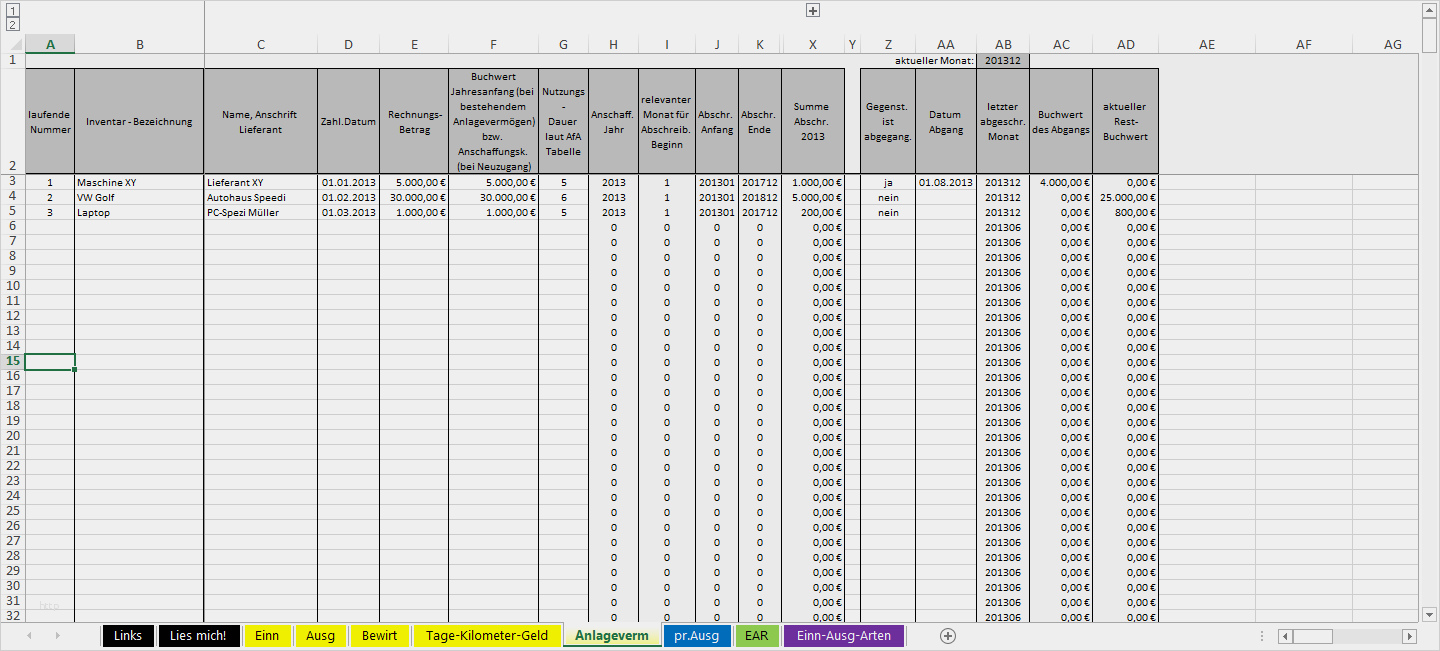
Task: Select row header 15
Action: 12,361
